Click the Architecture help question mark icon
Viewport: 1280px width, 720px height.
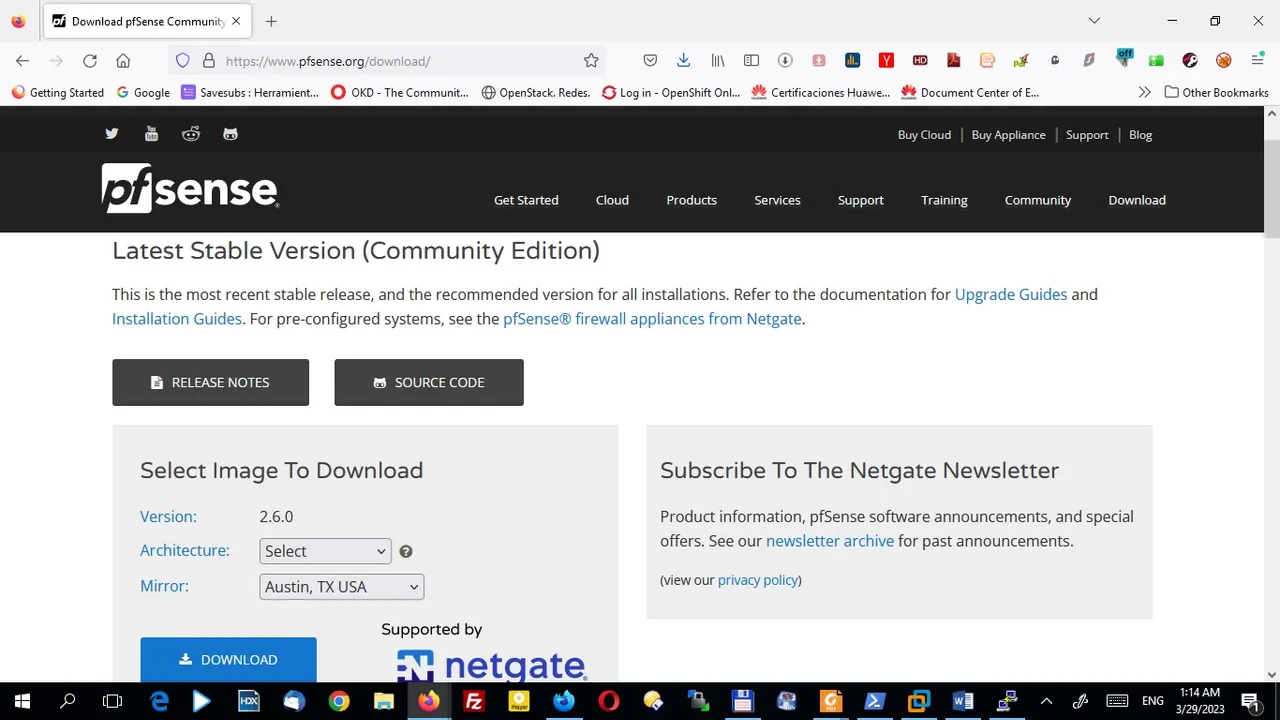tap(406, 551)
